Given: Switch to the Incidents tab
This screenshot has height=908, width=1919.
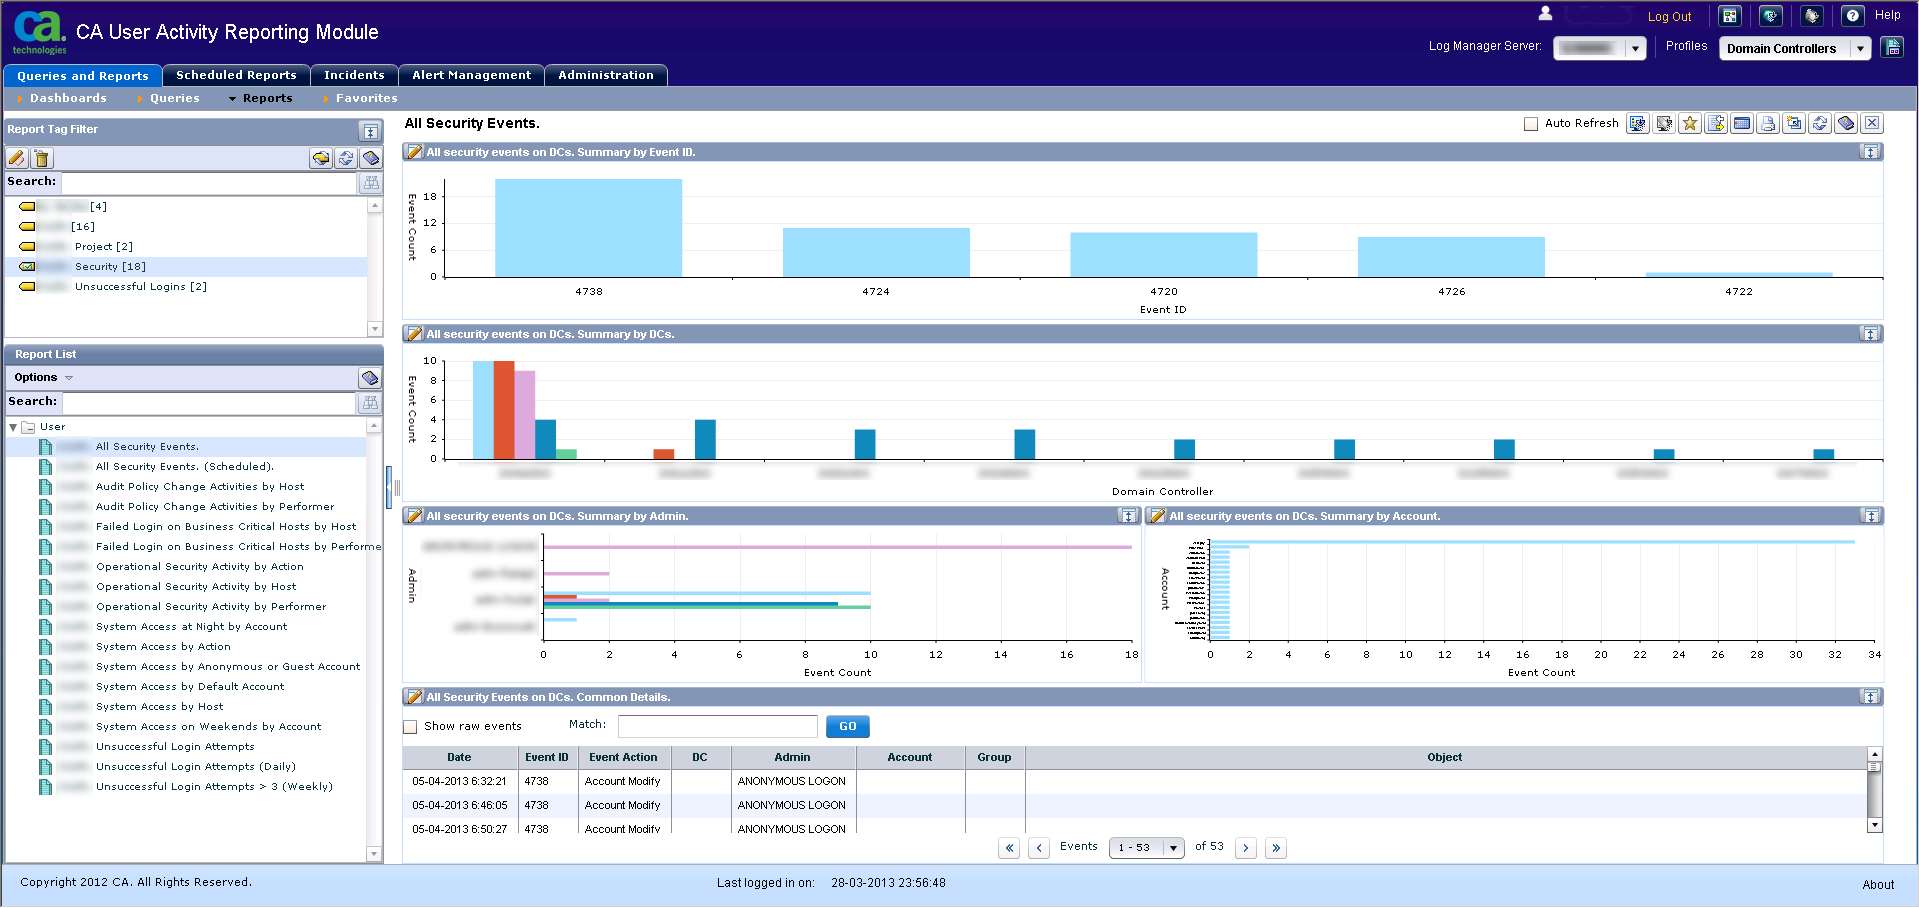Looking at the screenshot, I should 354,75.
